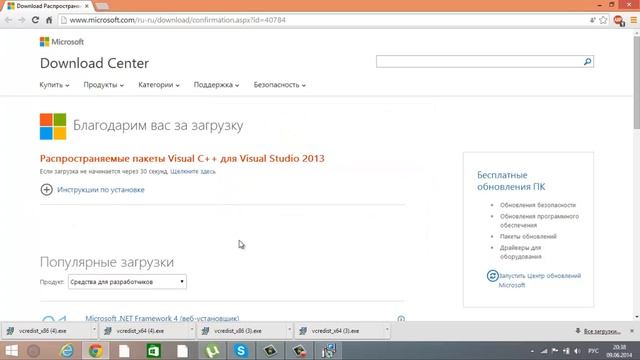
Task: Click the browser back arrow
Action: (x=8, y=20)
